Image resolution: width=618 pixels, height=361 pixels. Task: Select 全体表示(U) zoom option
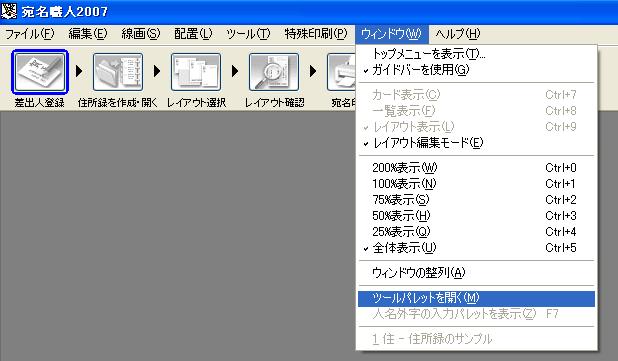(476, 248)
